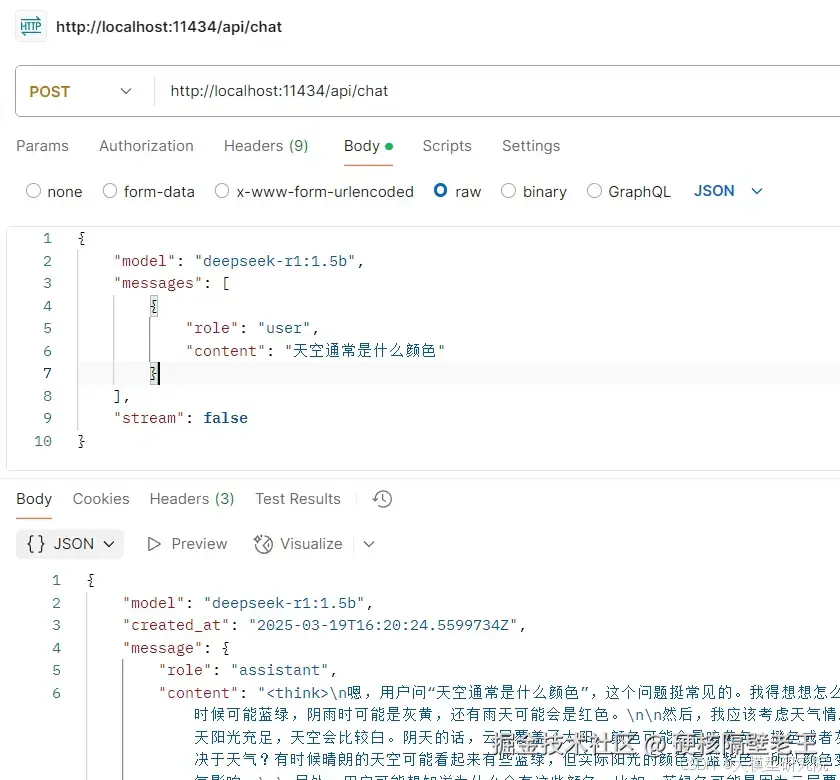Click the Preview button
The height and width of the screenshot is (780, 840).
(187, 544)
